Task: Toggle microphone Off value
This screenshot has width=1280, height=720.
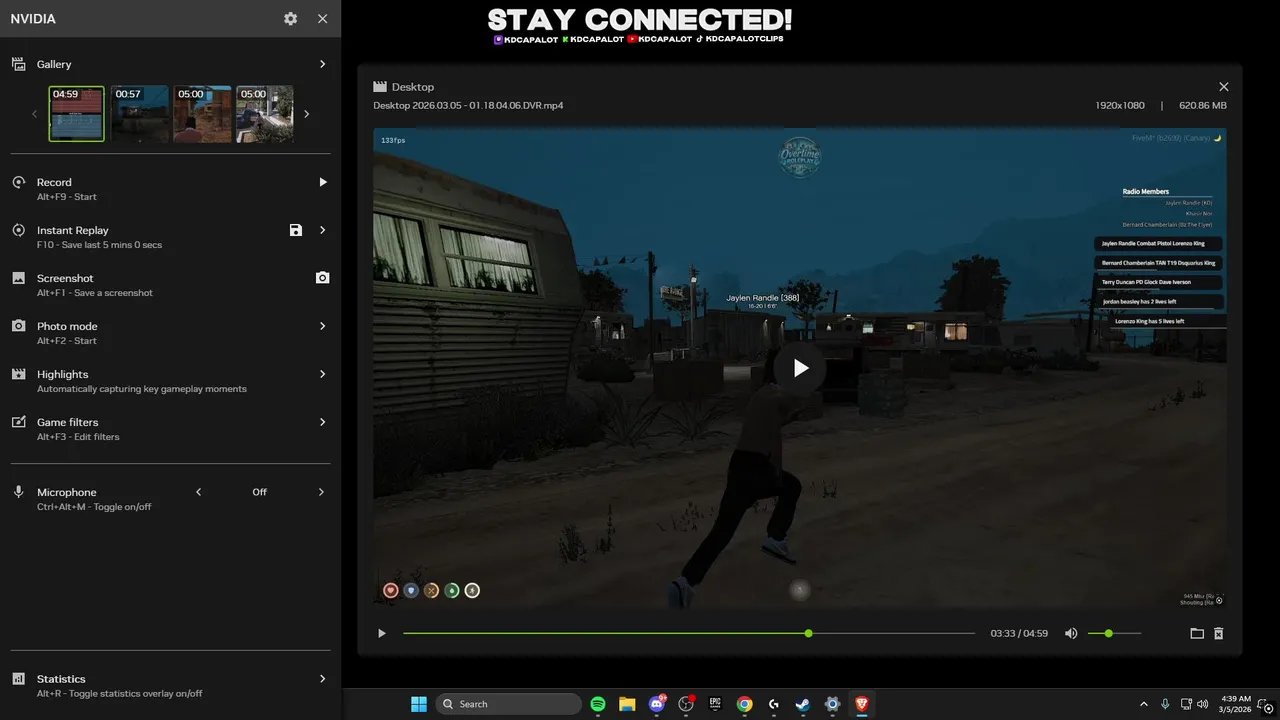Action: click(260, 492)
